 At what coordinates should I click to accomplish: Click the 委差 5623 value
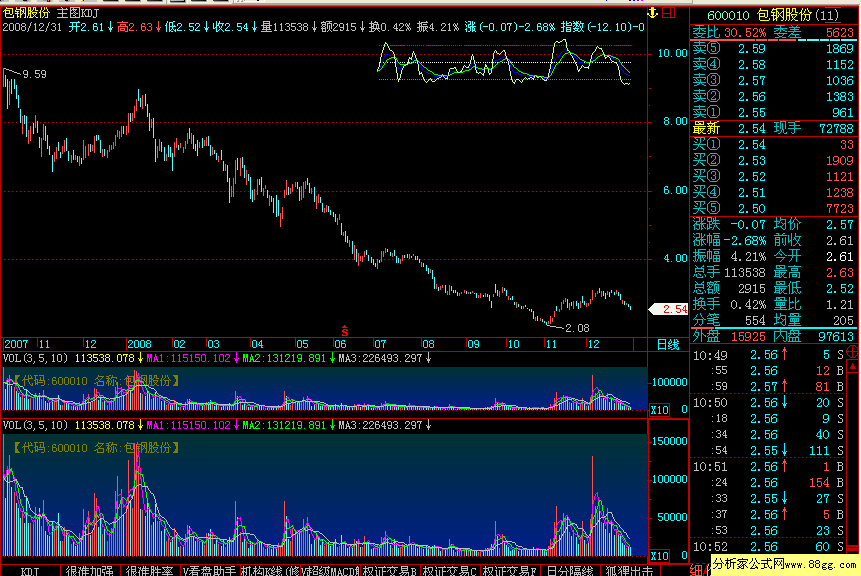point(840,33)
